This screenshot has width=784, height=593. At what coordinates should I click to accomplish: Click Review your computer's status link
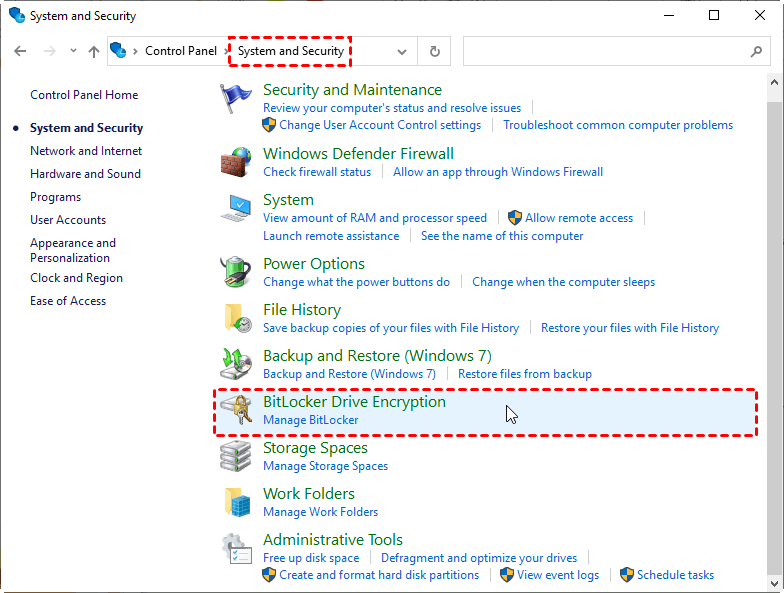(x=392, y=108)
